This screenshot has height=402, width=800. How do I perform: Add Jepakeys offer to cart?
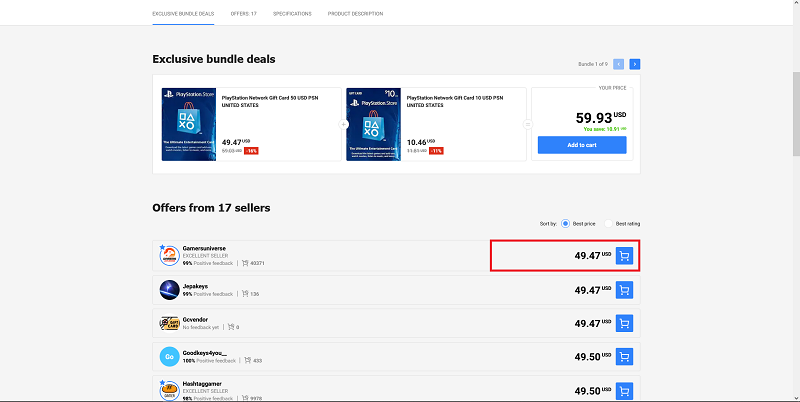pos(625,290)
